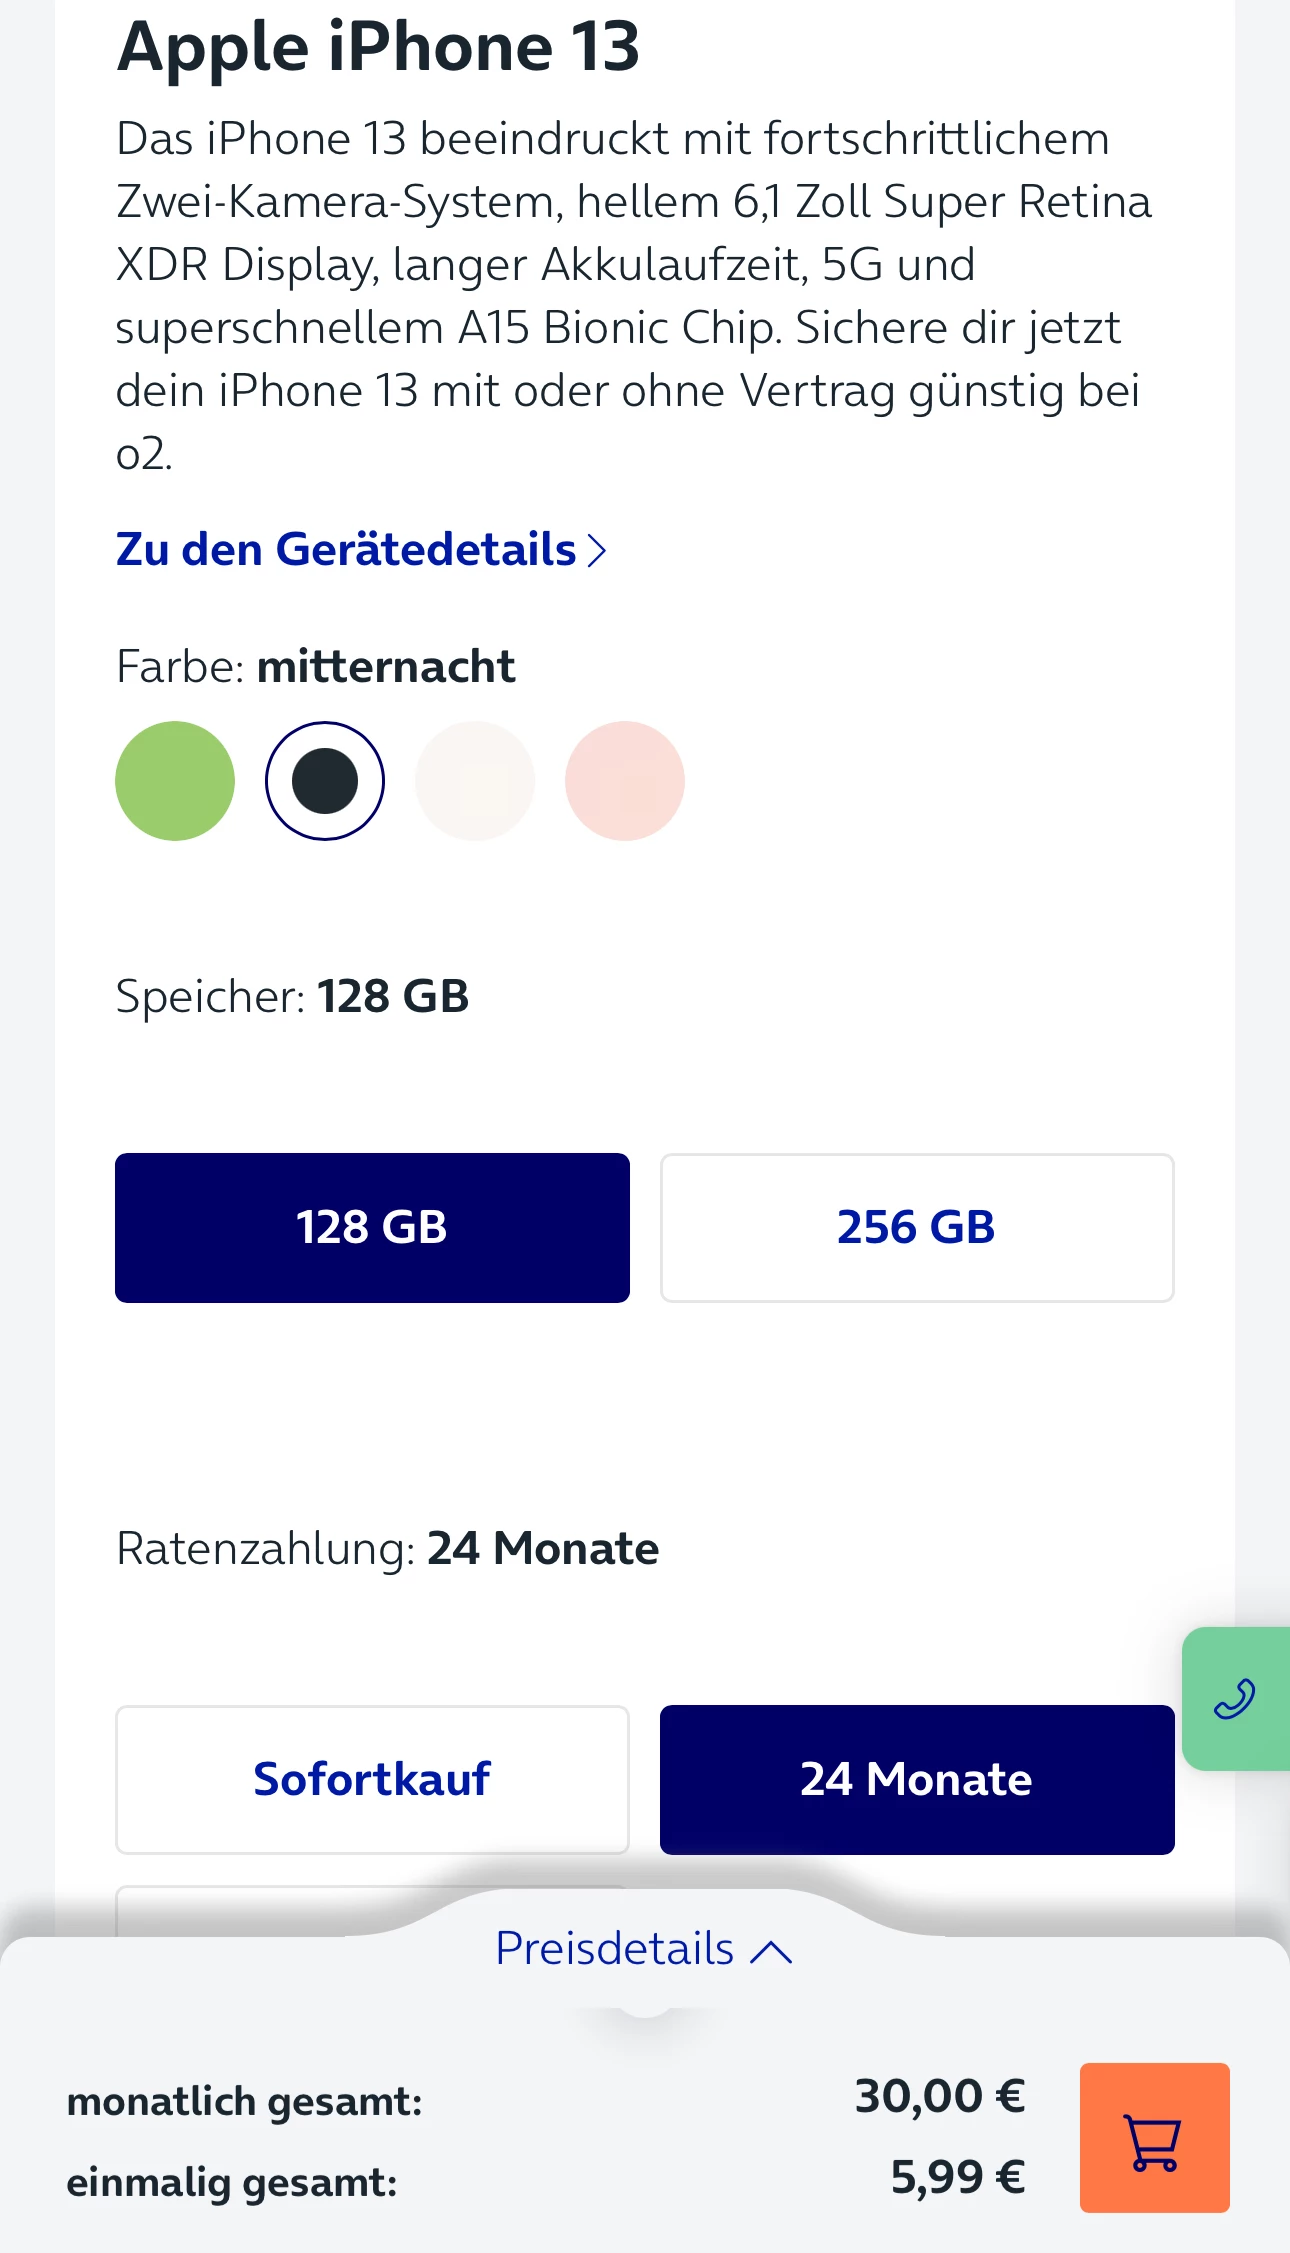The height and width of the screenshot is (2253, 1290).
Task: Open the orange shopping cart button
Action: point(1154,2137)
